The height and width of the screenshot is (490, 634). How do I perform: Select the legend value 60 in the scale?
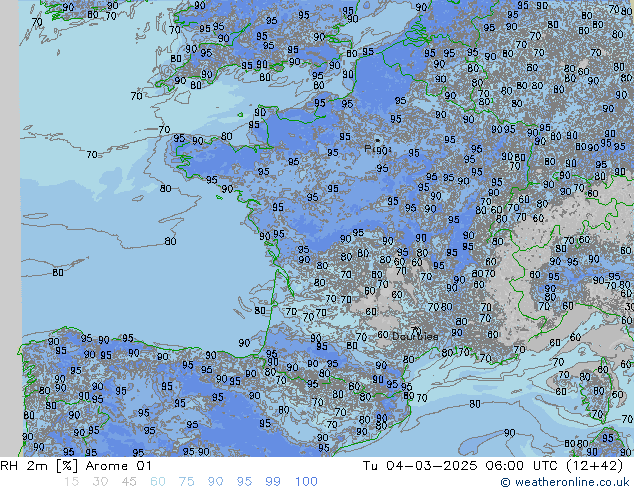click(x=158, y=482)
